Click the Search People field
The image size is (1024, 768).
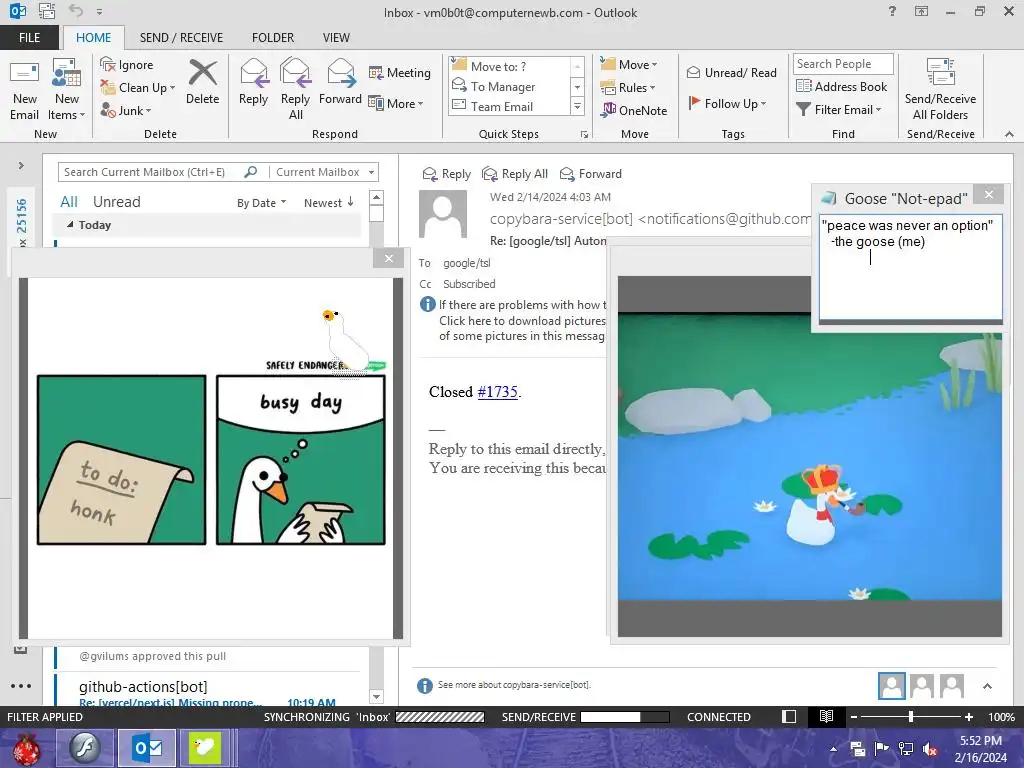[843, 63]
